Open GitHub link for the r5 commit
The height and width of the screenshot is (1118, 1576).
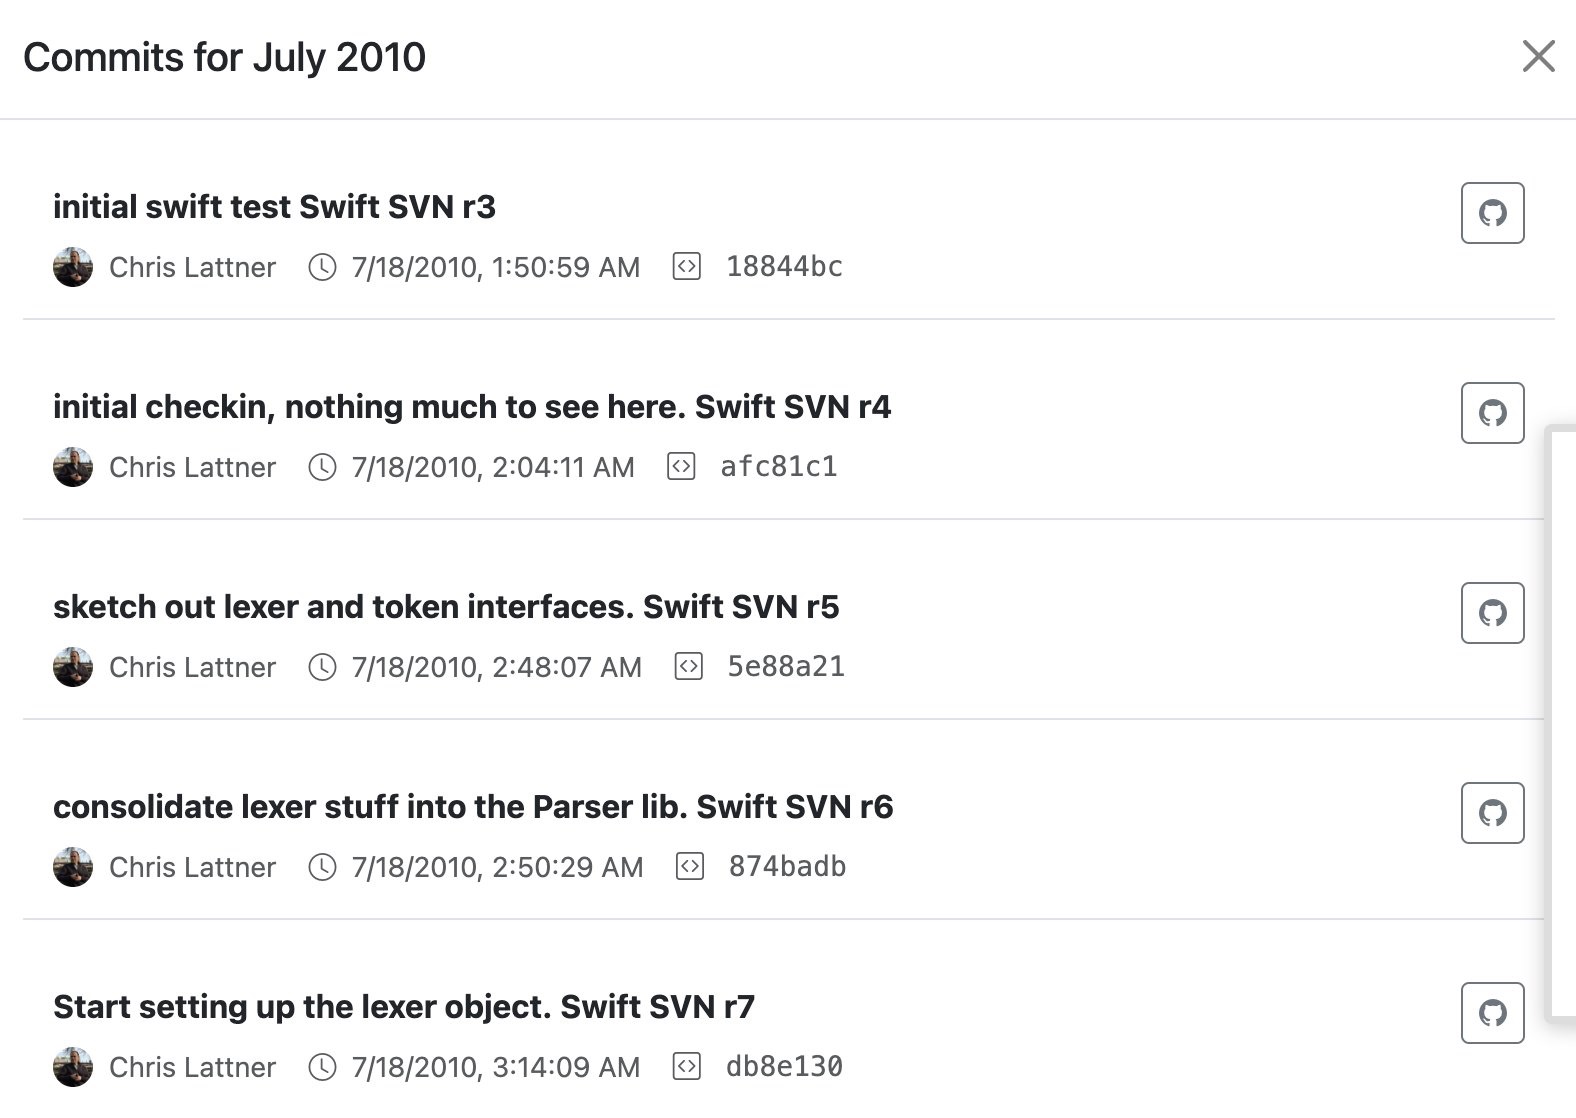[x=1492, y=613]
